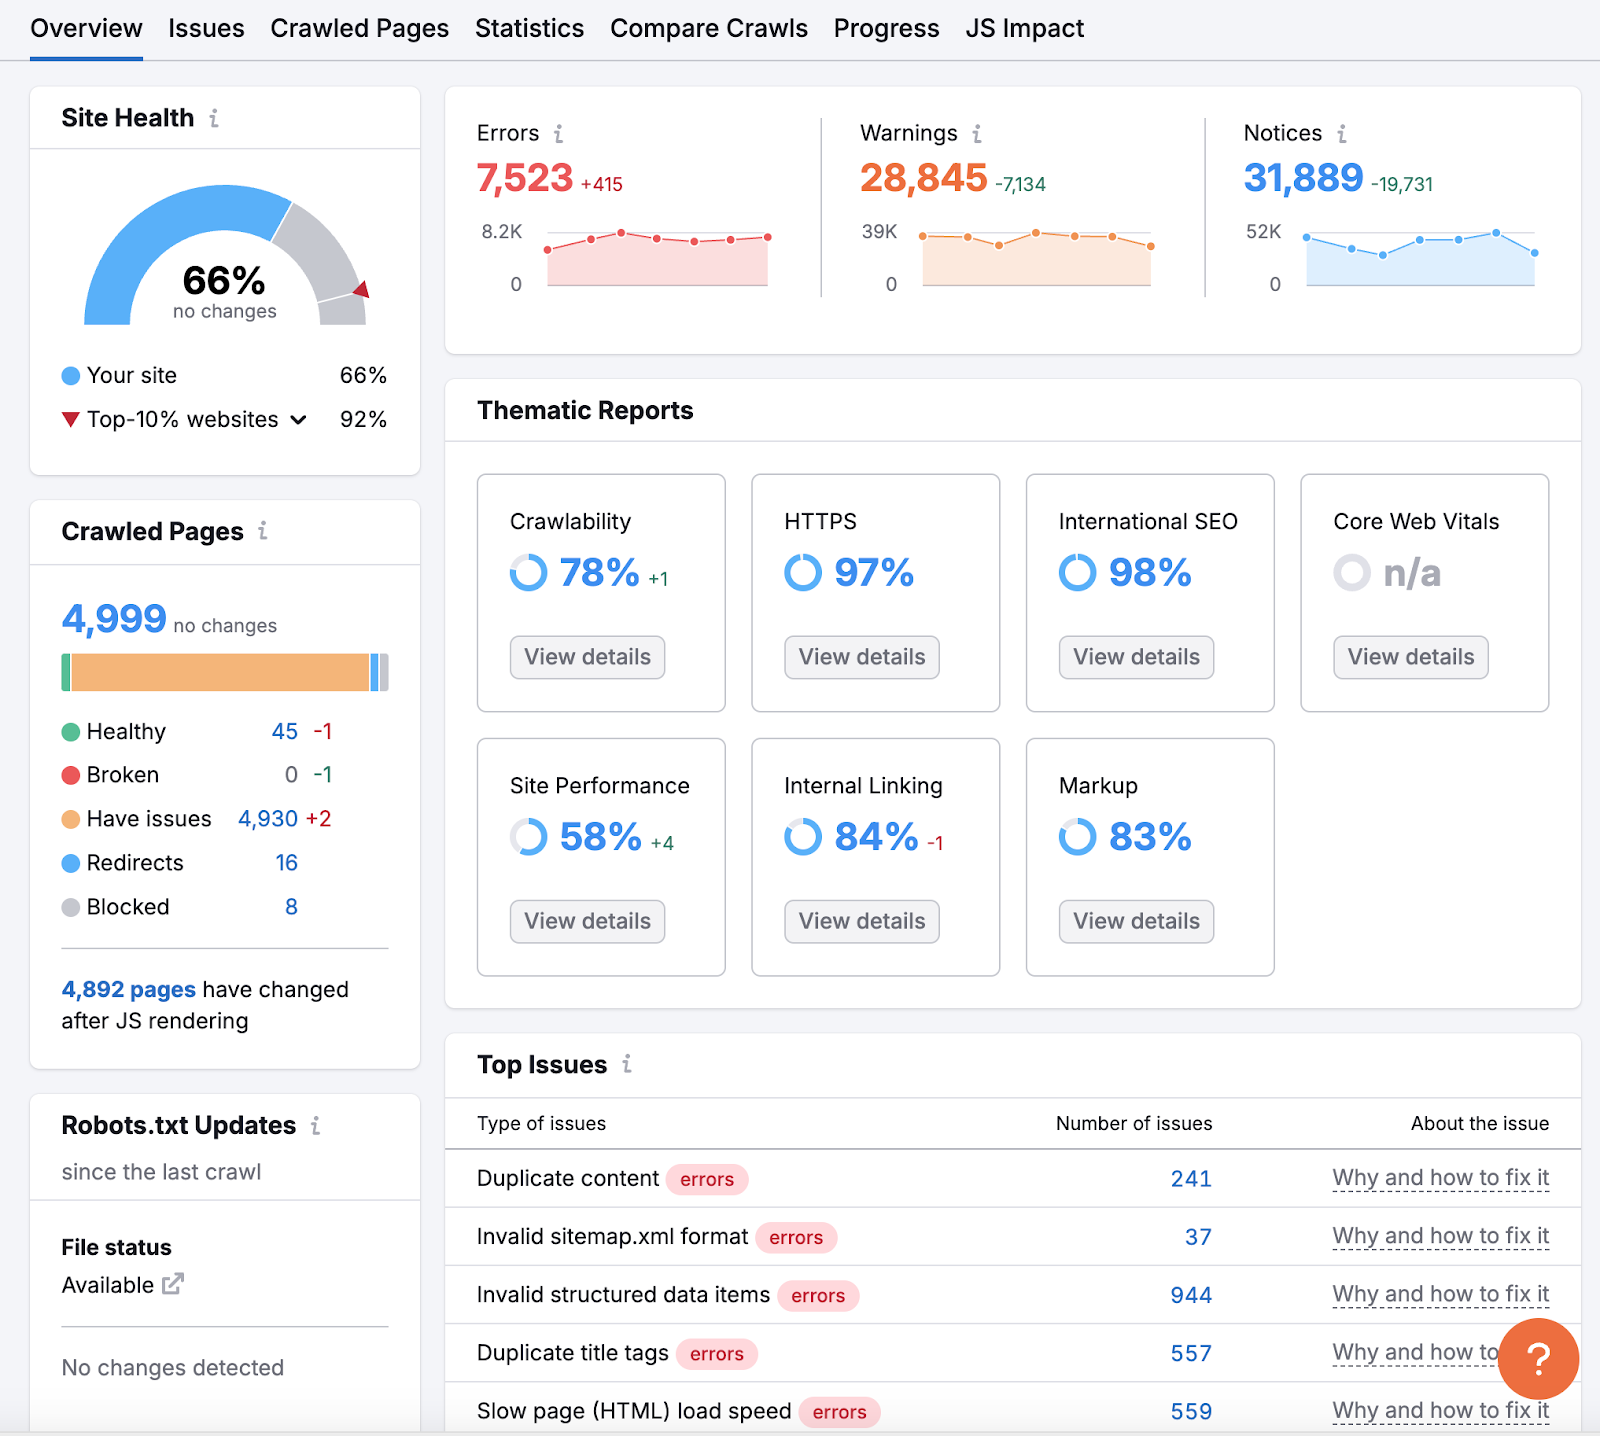Screen dimensions: 1600x1436
Task: Expand the Top-10% websites dropdown
Action: click(298, 420)
